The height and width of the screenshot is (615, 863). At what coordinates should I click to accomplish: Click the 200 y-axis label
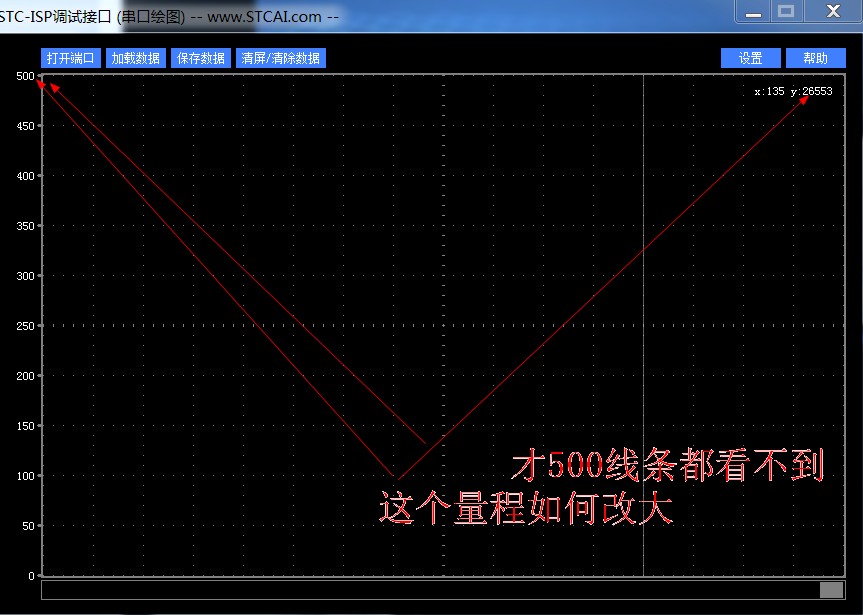[x=25, y=376]
